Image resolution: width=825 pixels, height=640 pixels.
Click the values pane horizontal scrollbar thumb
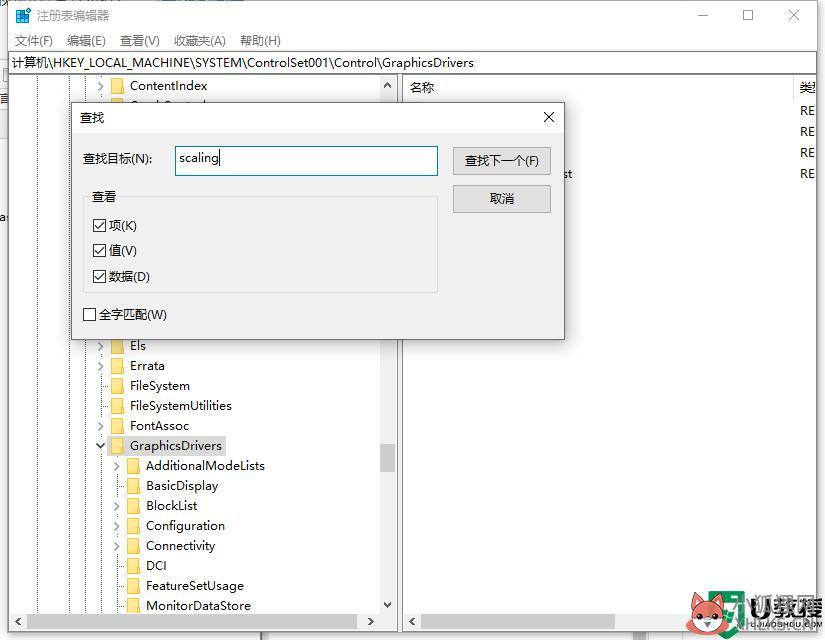click(x=517, y=622)
